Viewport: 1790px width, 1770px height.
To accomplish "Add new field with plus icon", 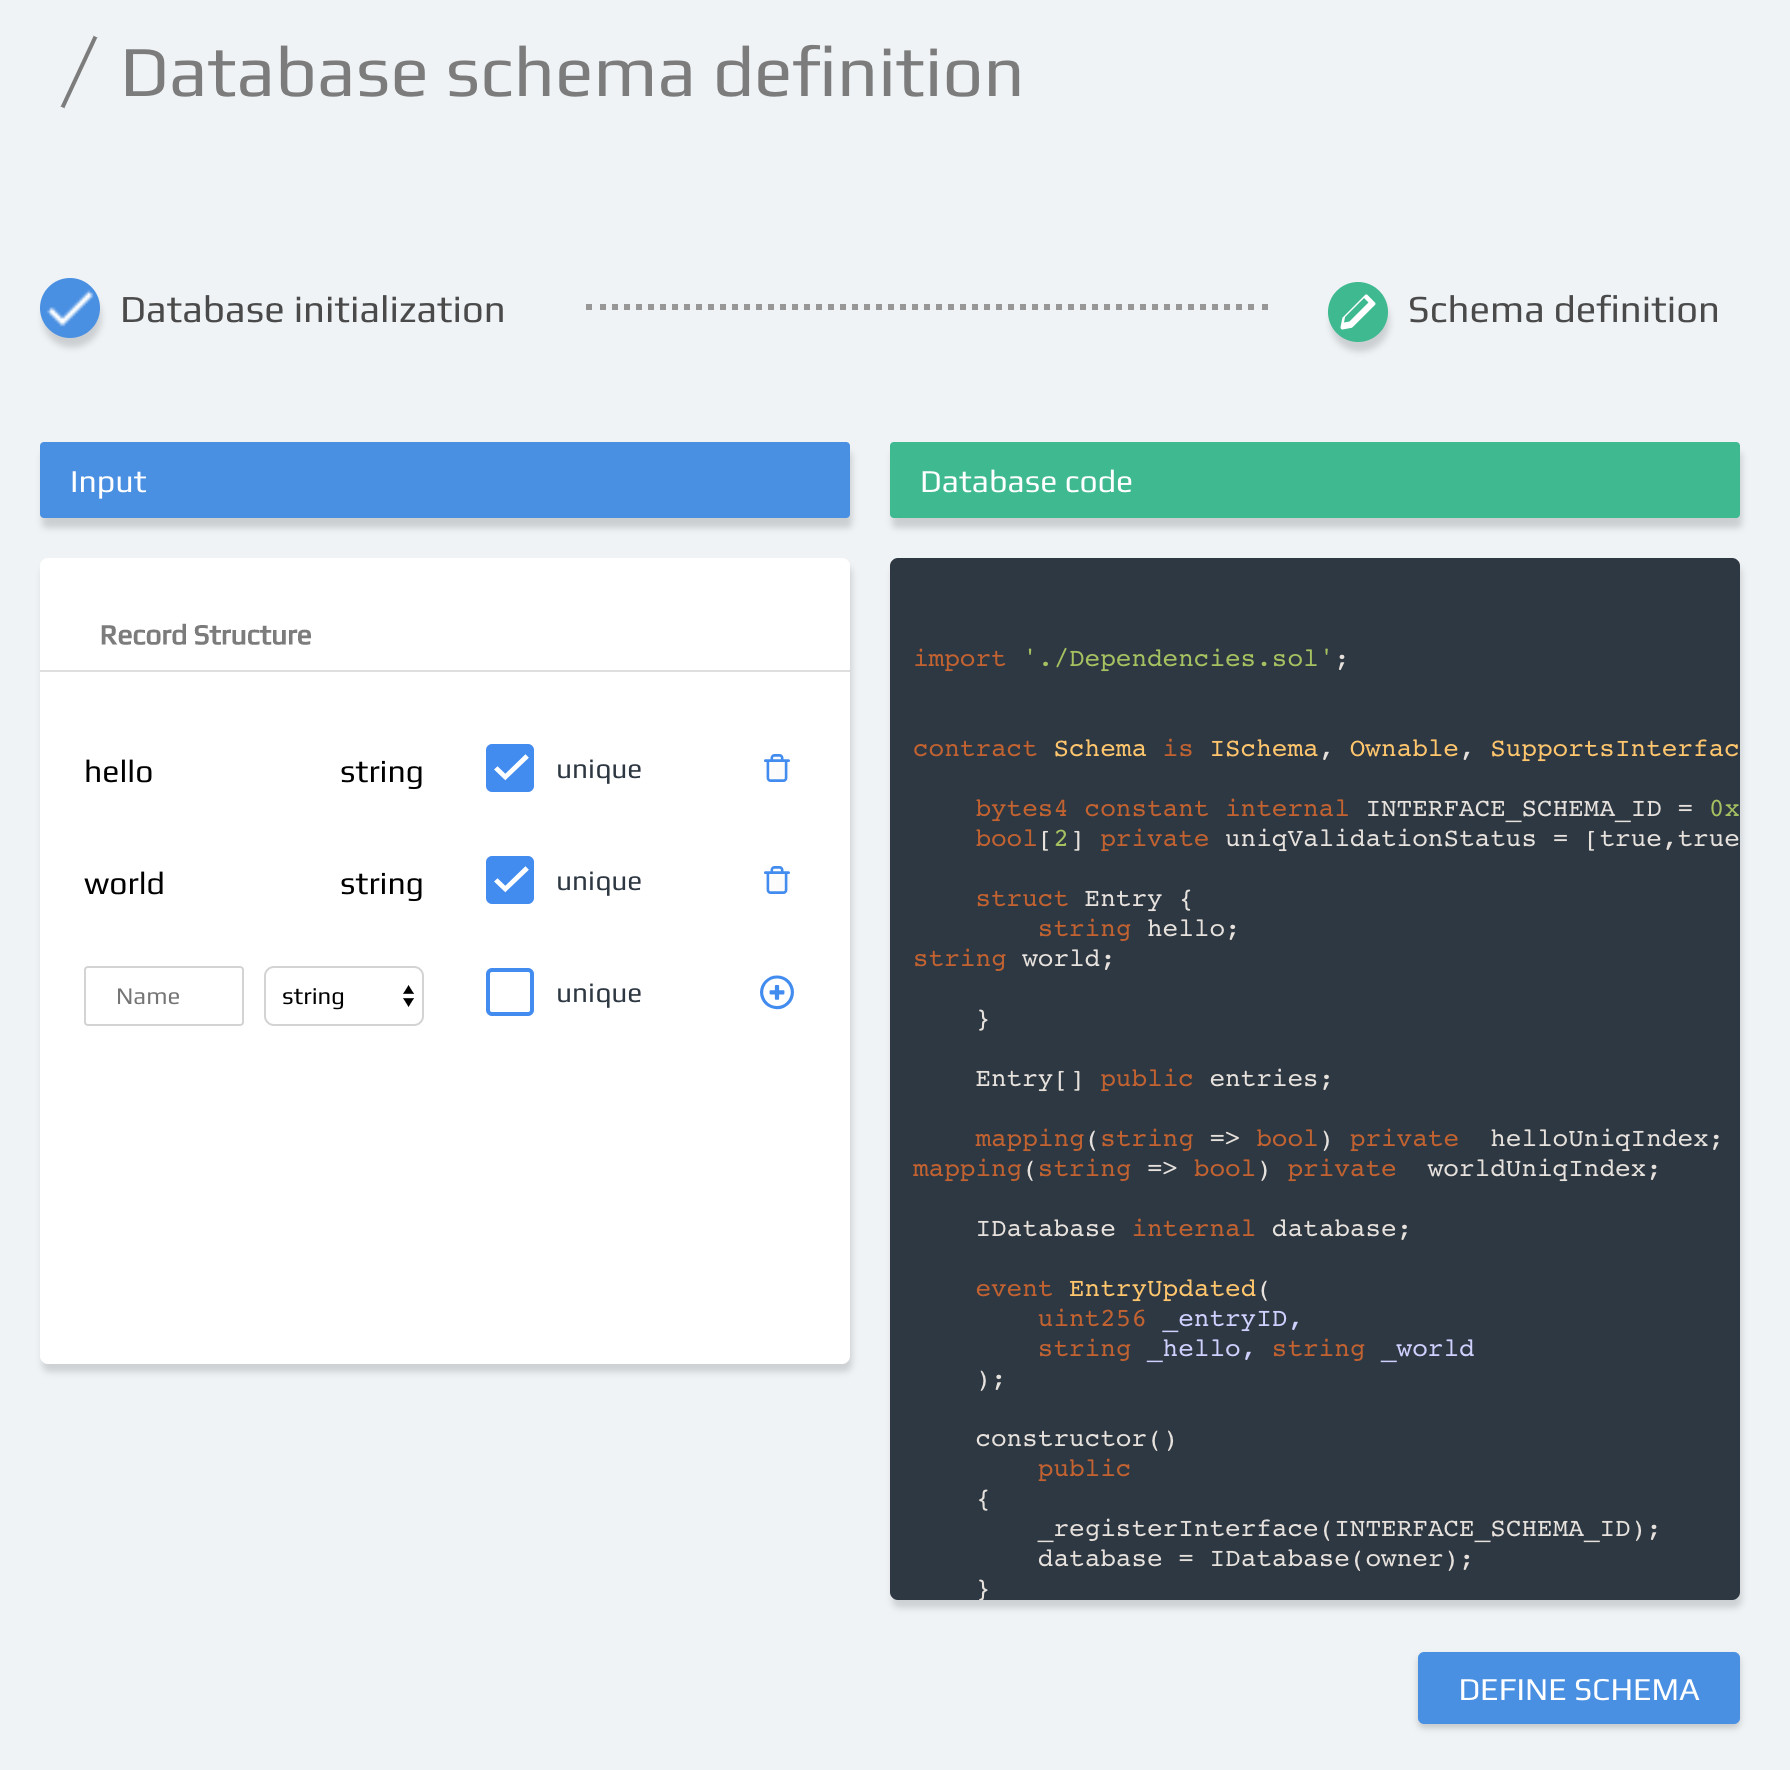I will 777,992.
